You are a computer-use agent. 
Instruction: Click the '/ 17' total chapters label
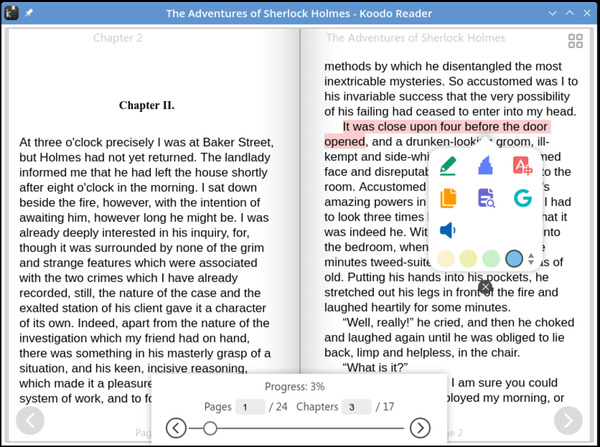tap(385, 406)
